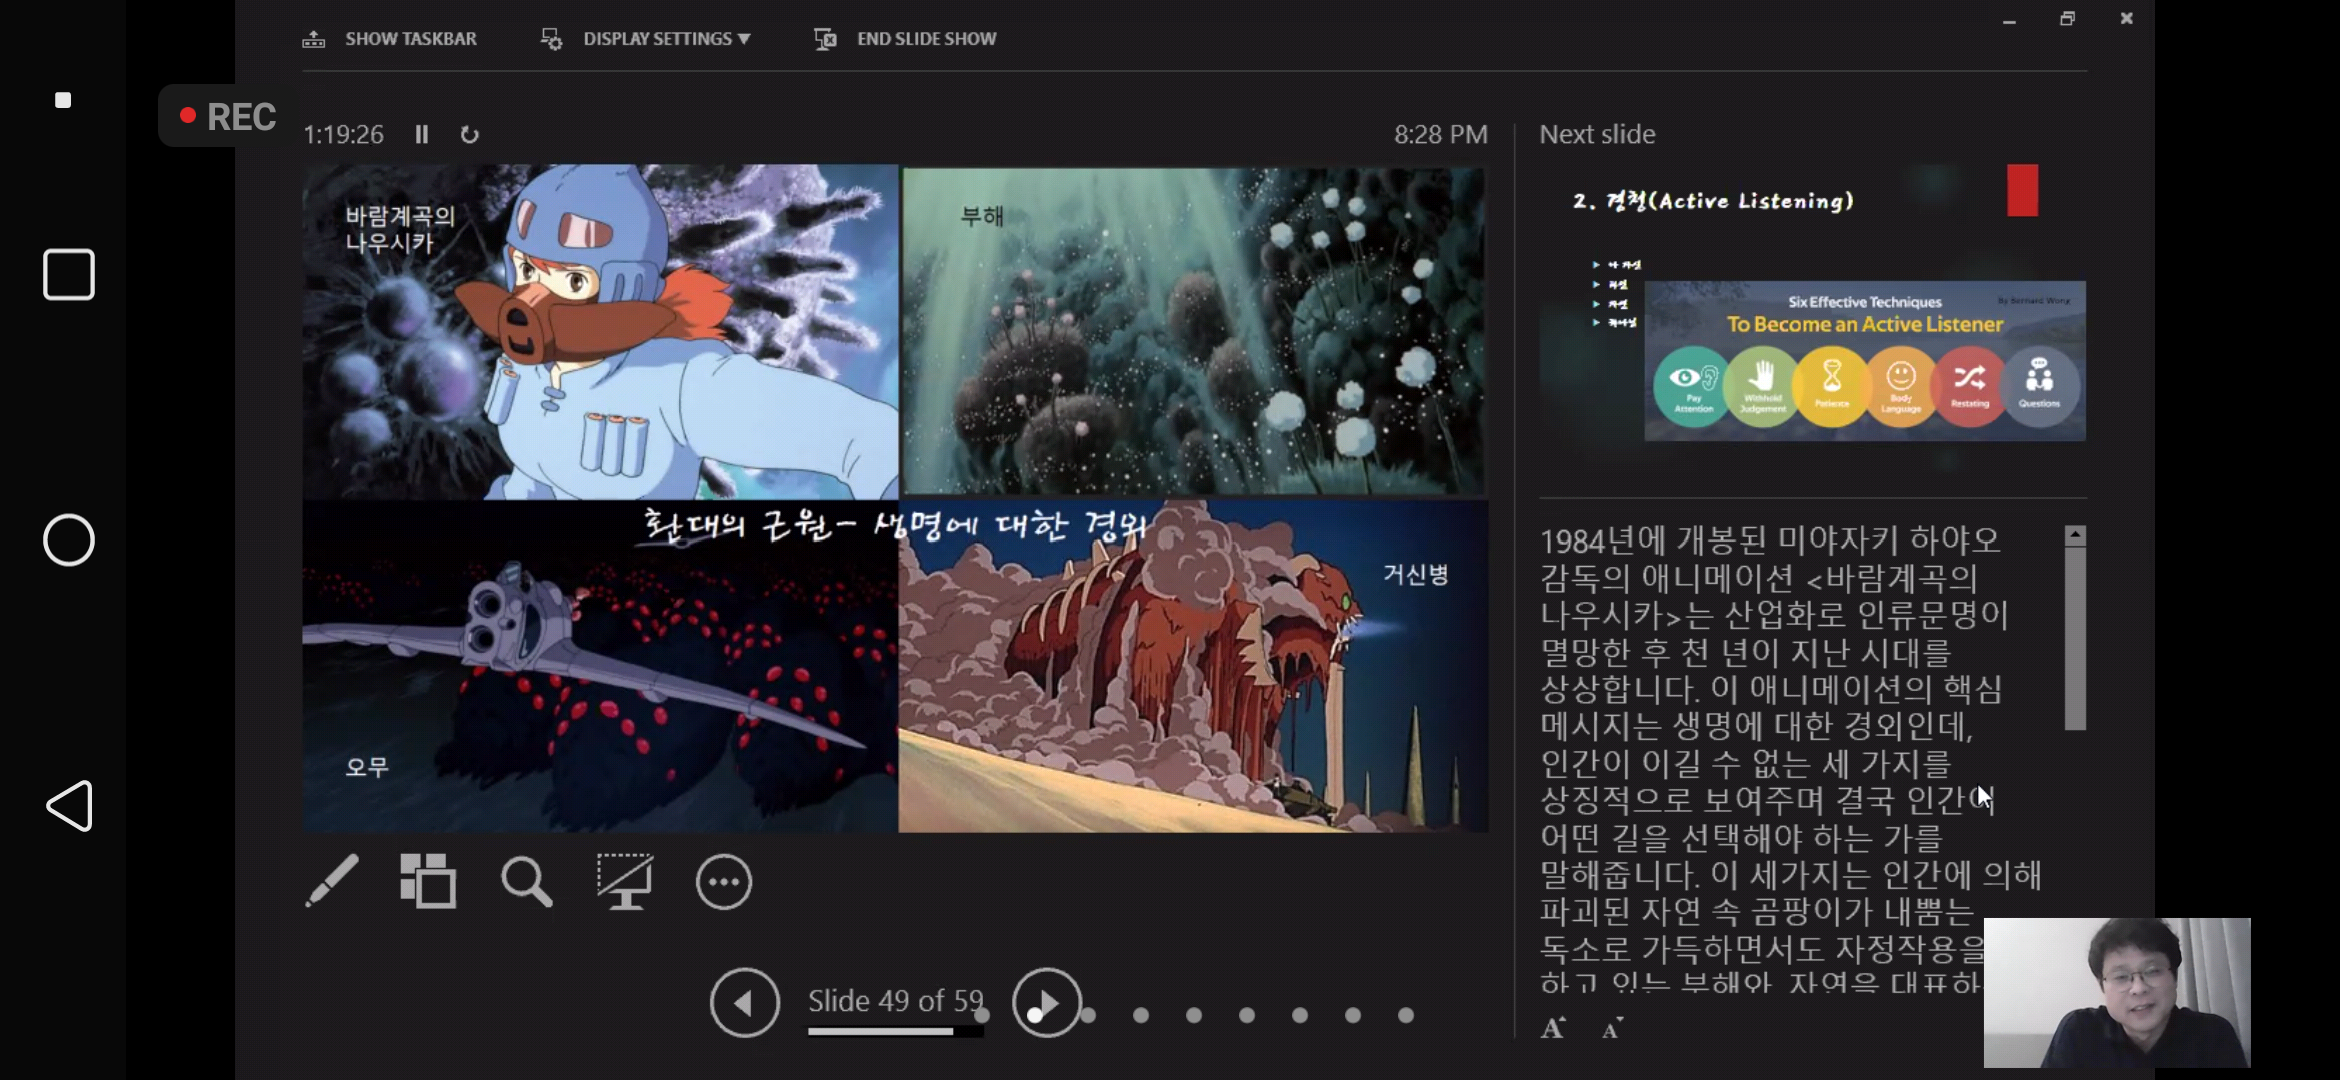Go to the previous slide
Screen dimensions: 2340x1080
click(745, 1002)
